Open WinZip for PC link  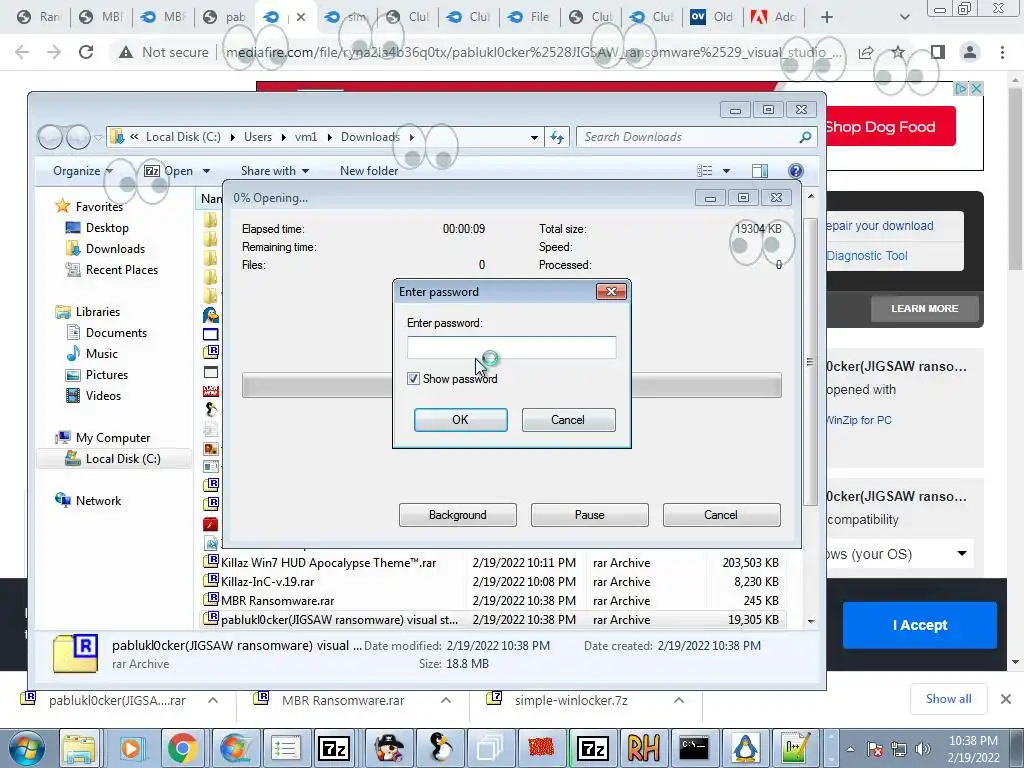[859, 420]
